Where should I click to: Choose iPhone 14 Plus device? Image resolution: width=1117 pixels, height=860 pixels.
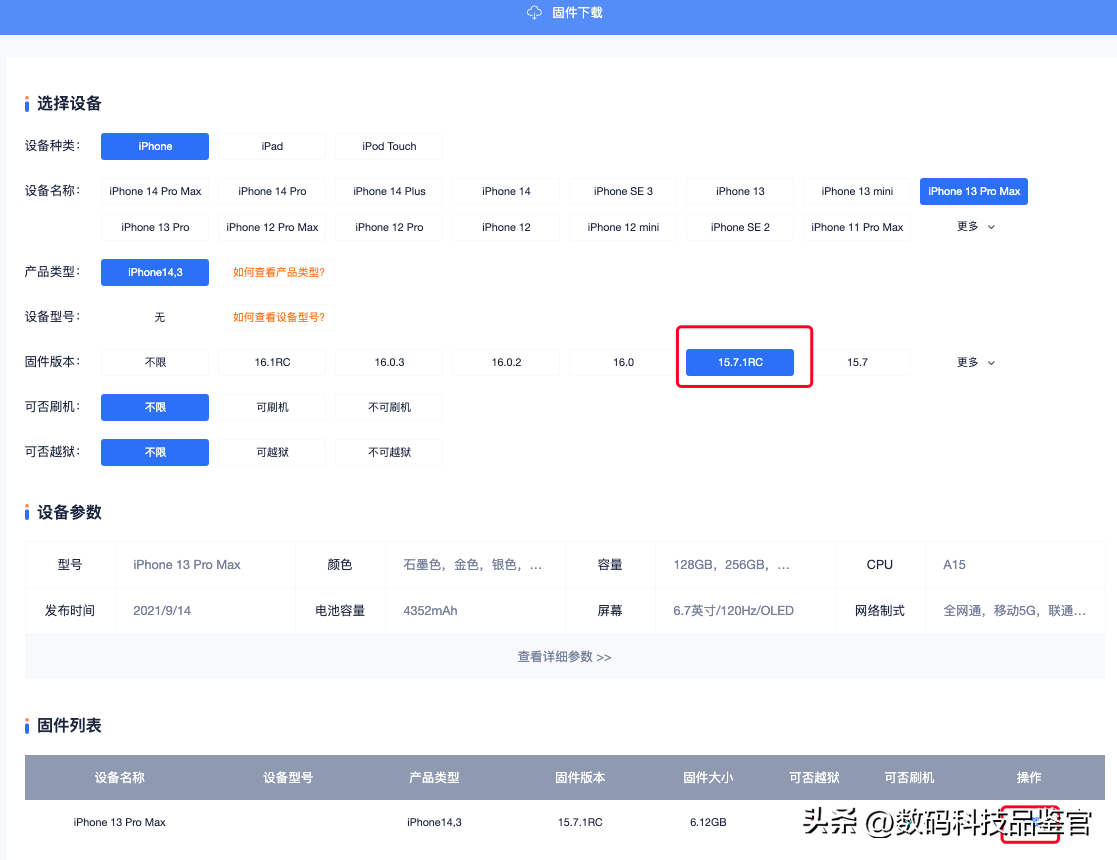coord(389,191)
